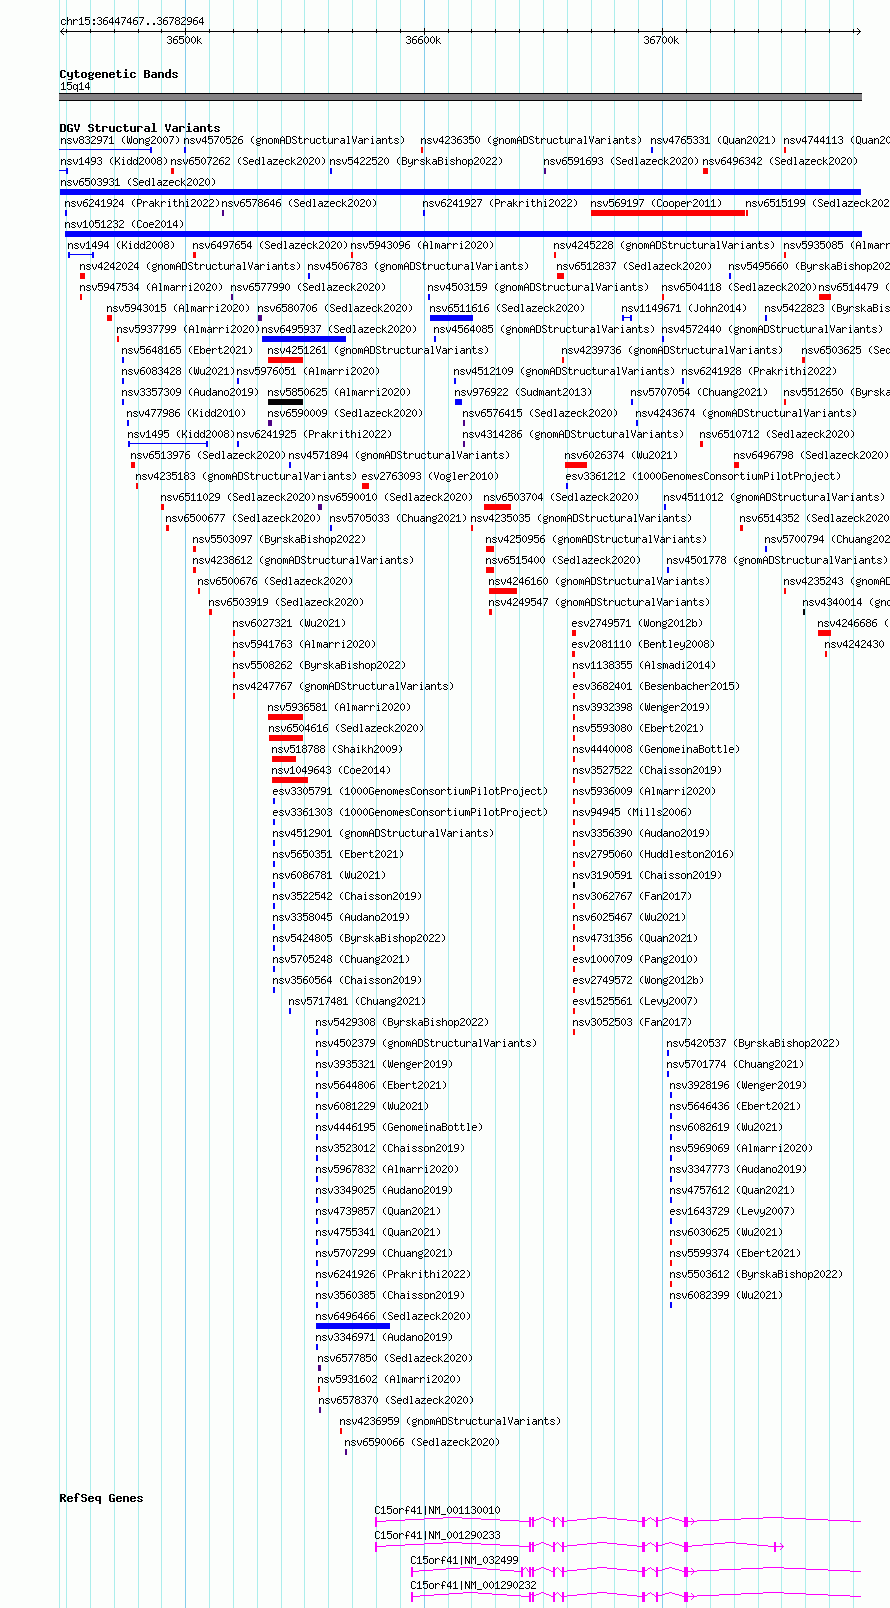This screenshot has width=890, height=1608.
Task: Click the Cytogenetic Bands track title
Action: tap(118, 74)
